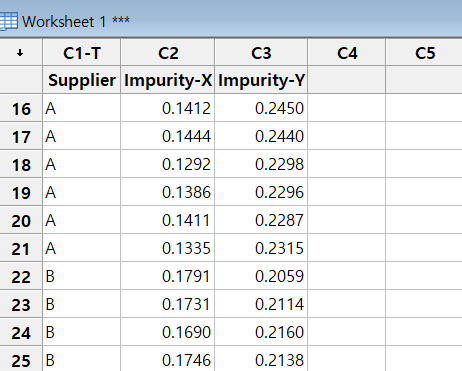Click the cell with value 0.1292
The width and height of the screenshot is (462, 371).
coord(168,164)
